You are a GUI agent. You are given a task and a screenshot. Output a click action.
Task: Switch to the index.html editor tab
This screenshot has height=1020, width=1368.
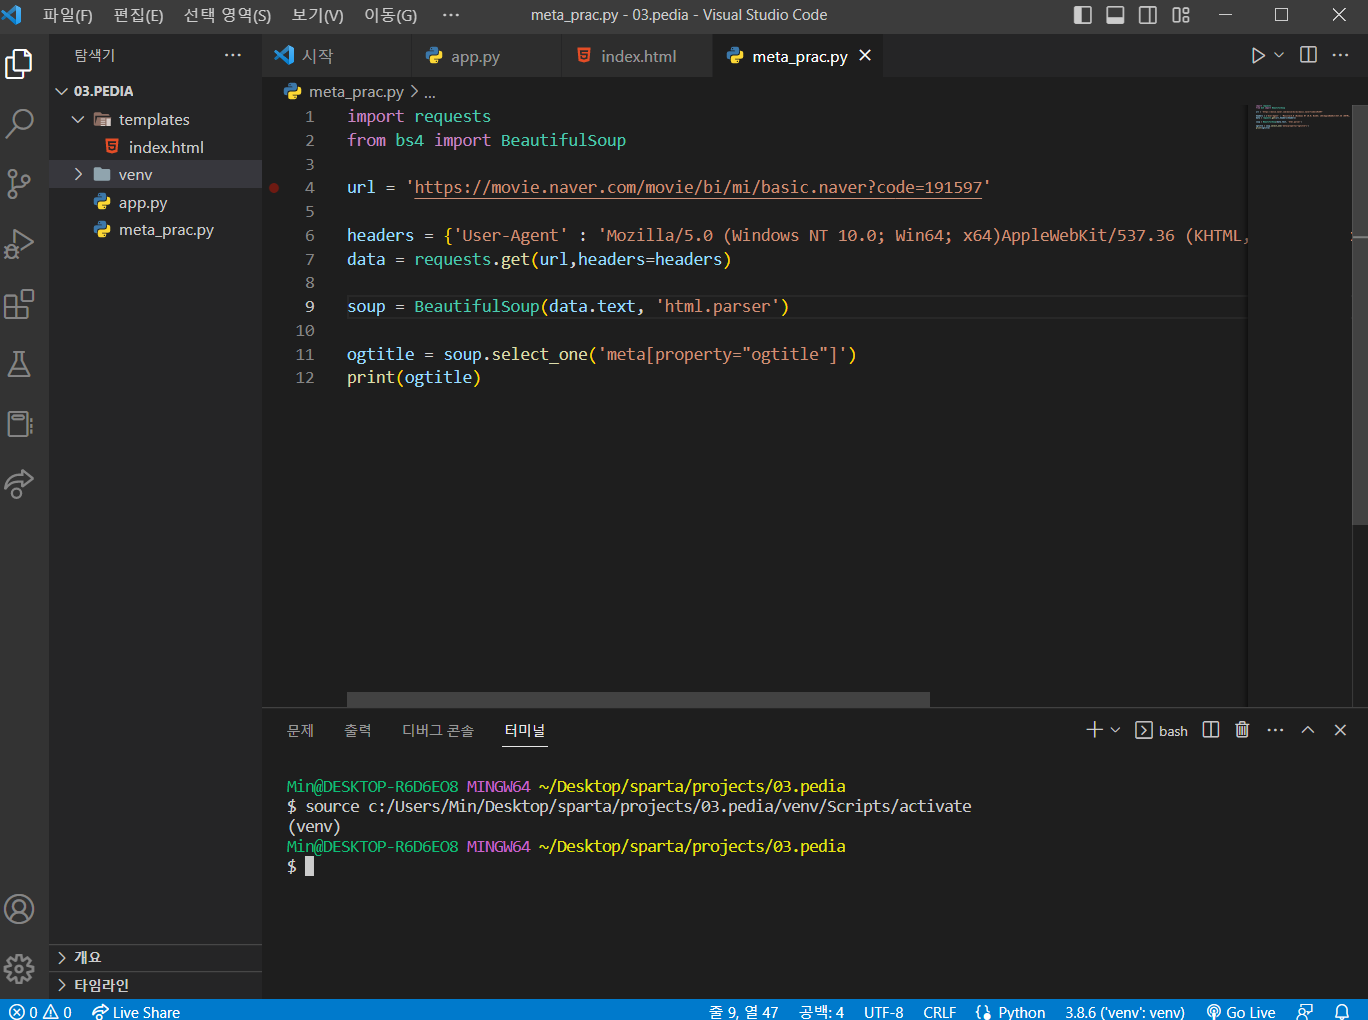[x=638, y=56]
